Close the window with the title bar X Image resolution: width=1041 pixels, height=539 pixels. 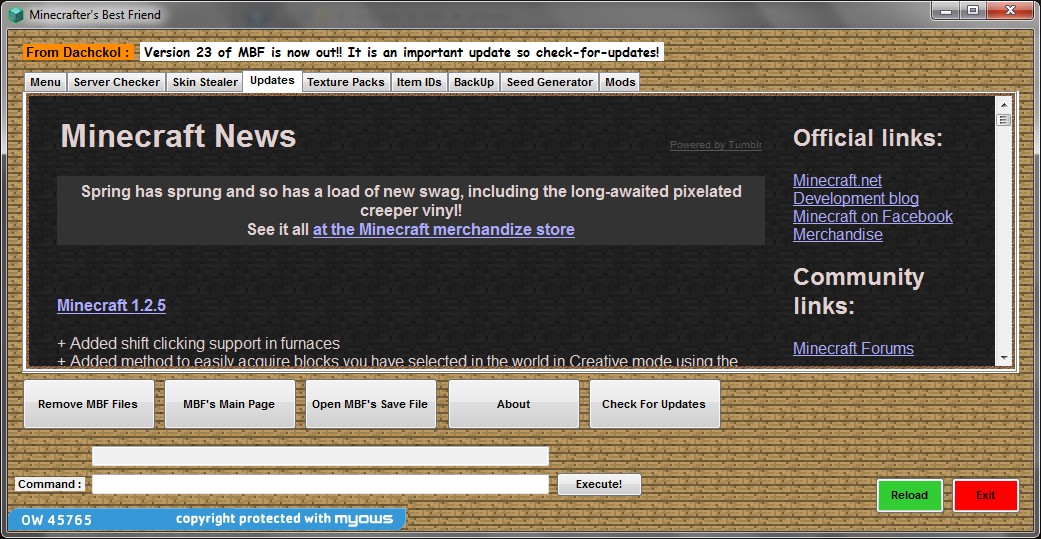[1012, 11]
